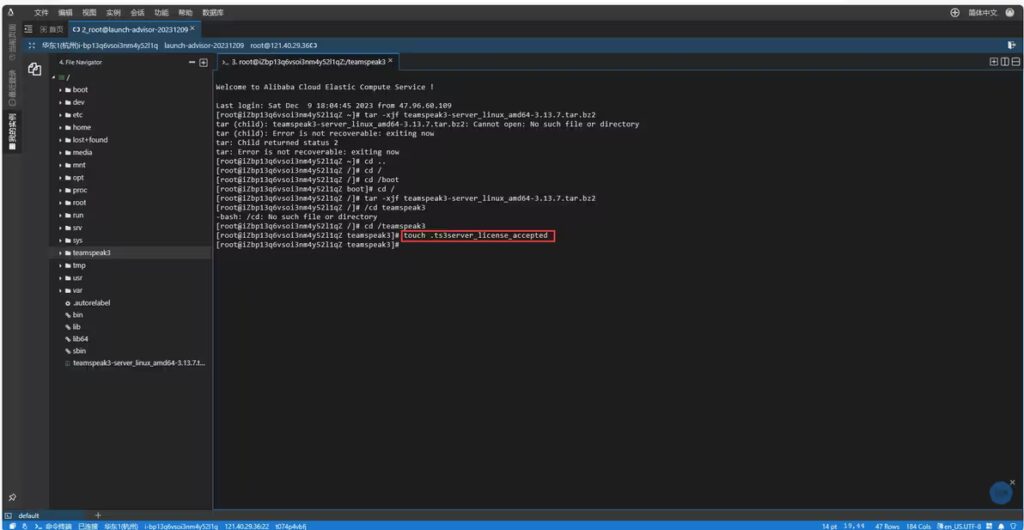Split terminal vertically icon
Viewport: 1024px width, 530px height.
(1005, 61)
